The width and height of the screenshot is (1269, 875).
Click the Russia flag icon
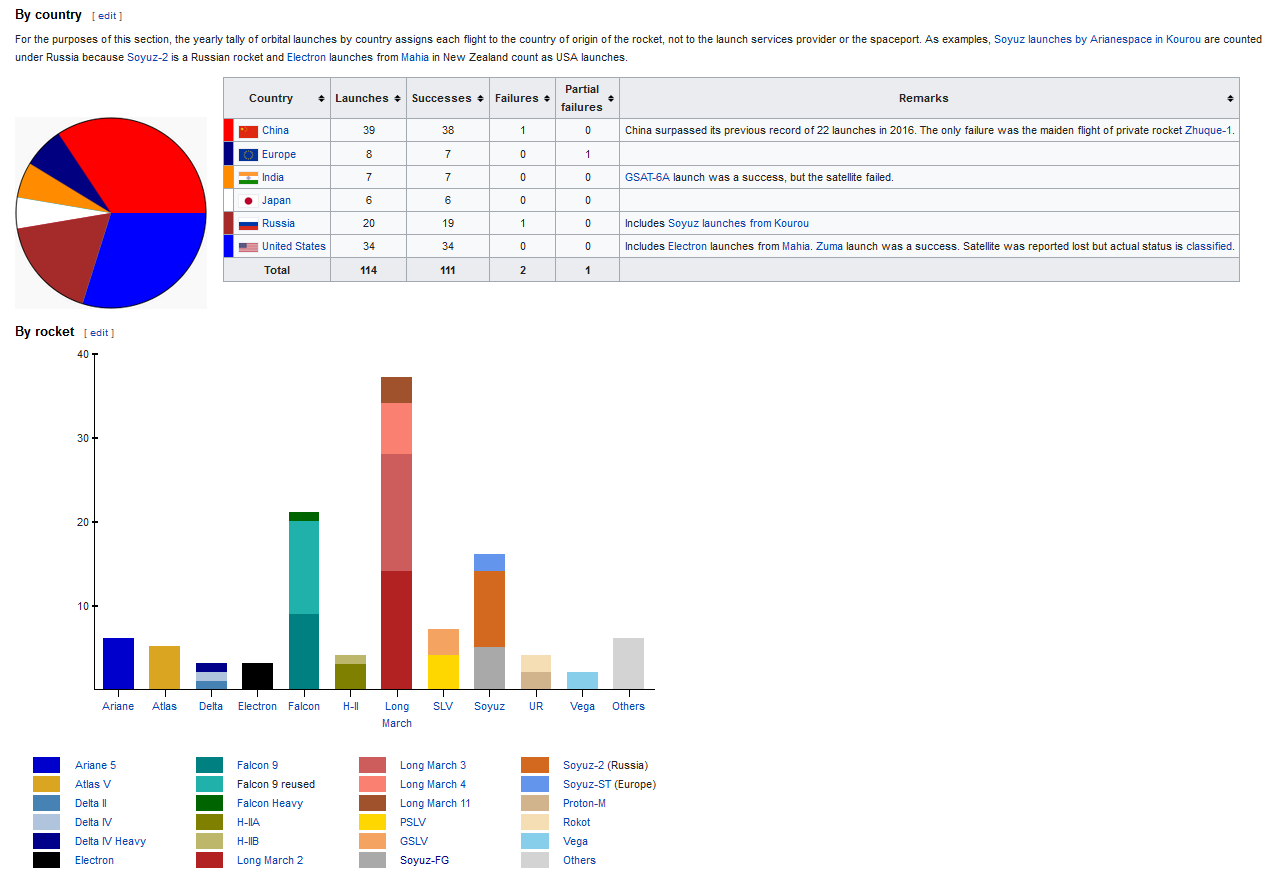click(248, 224)
